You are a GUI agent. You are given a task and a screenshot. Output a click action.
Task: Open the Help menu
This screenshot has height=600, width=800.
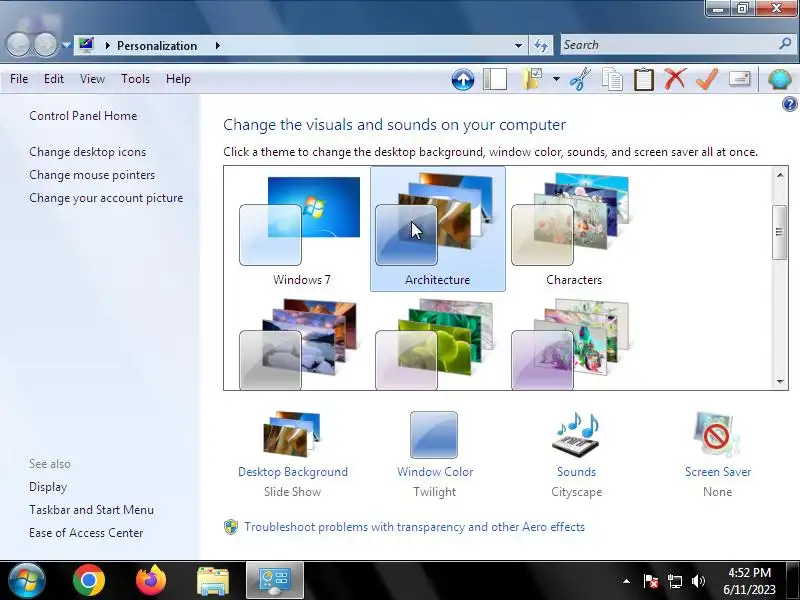(178, 79)
